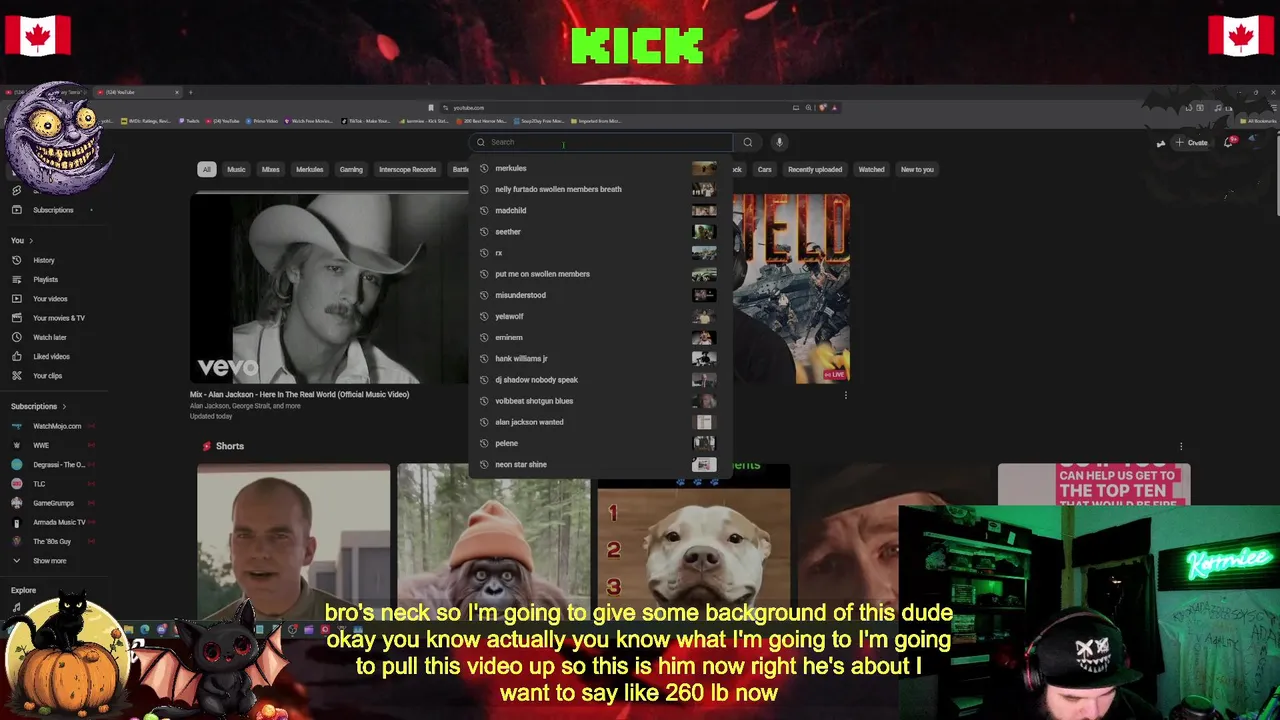Image resolution: width=1280 pixels, height=720 pixels.
Task: Choose 'alan jackson wanted' suggestion
Action: point(600,422)
